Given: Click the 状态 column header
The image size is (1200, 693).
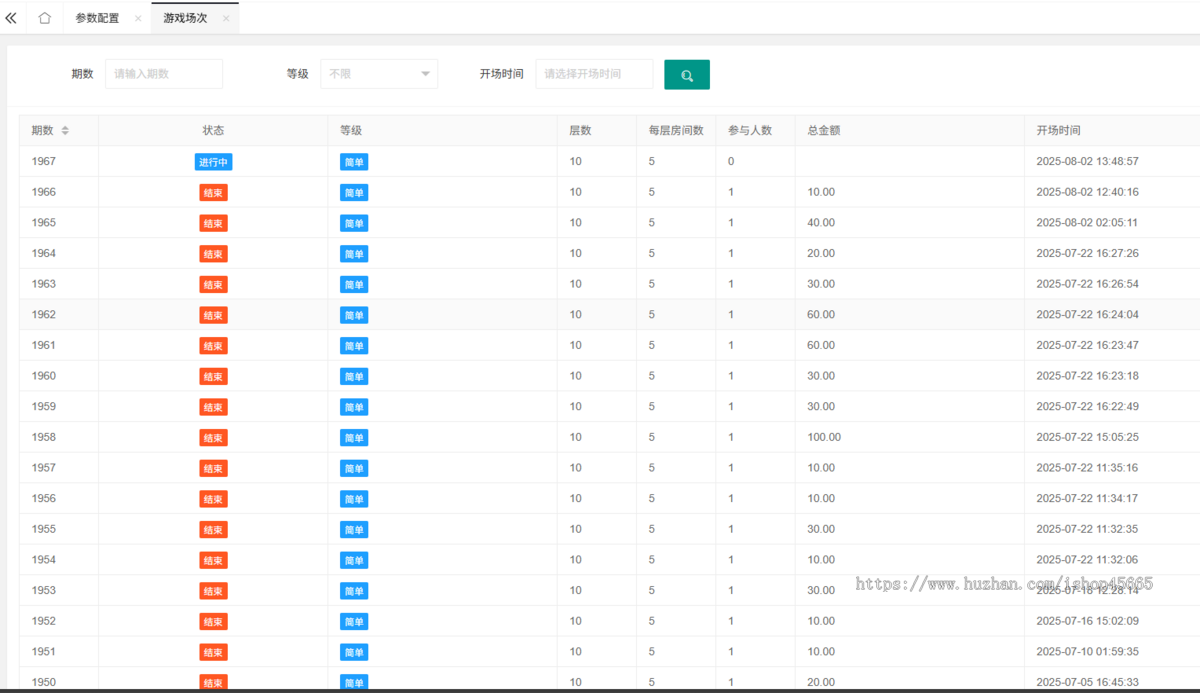Looking at the screenshot, I should pos(213,131).
